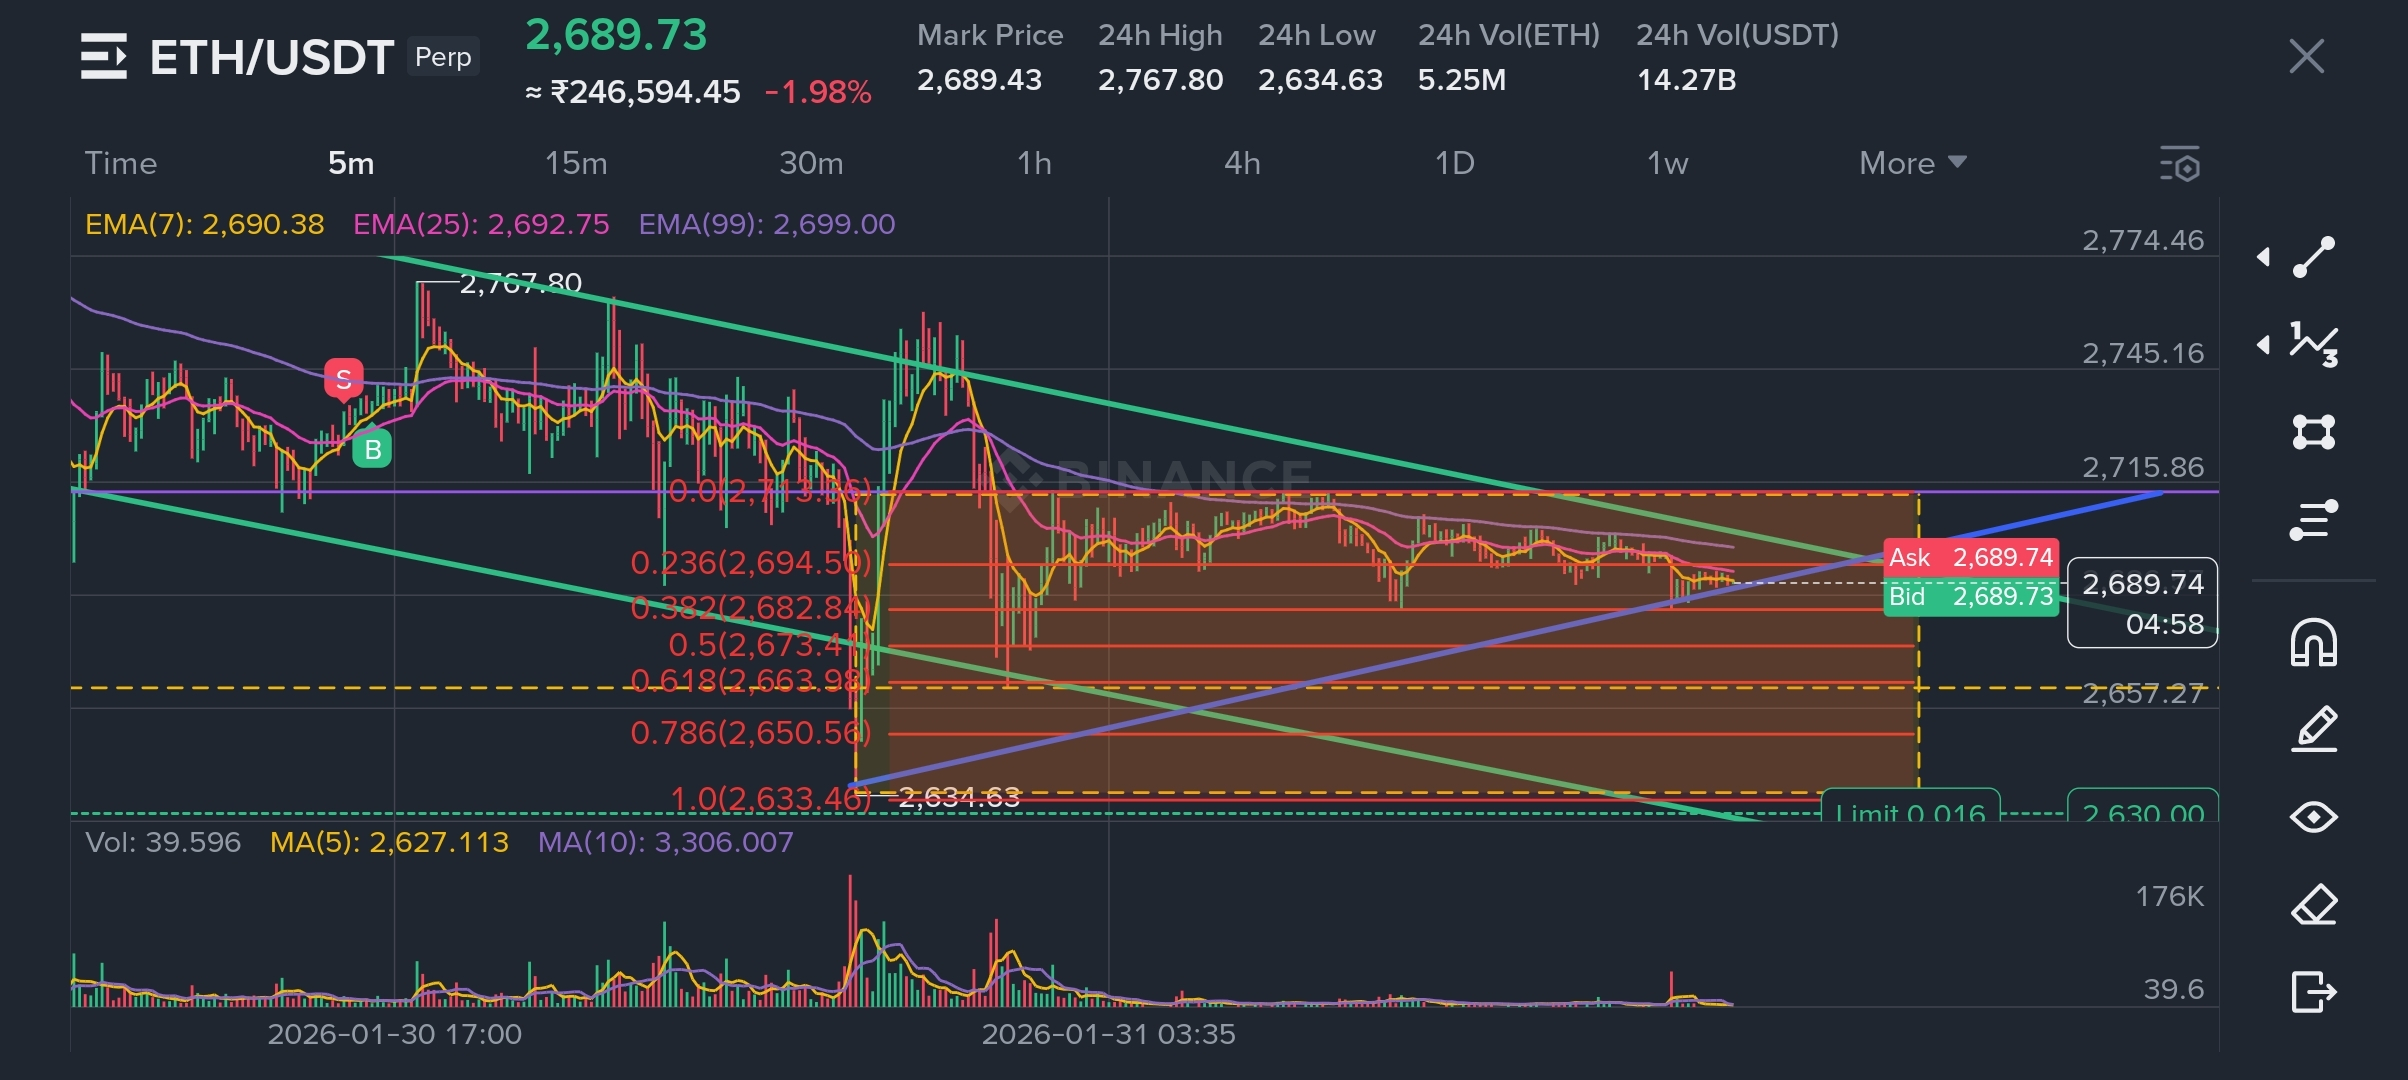Select the Time chart view
This screenshot has width=2408, height=1080.
[120, 163]
